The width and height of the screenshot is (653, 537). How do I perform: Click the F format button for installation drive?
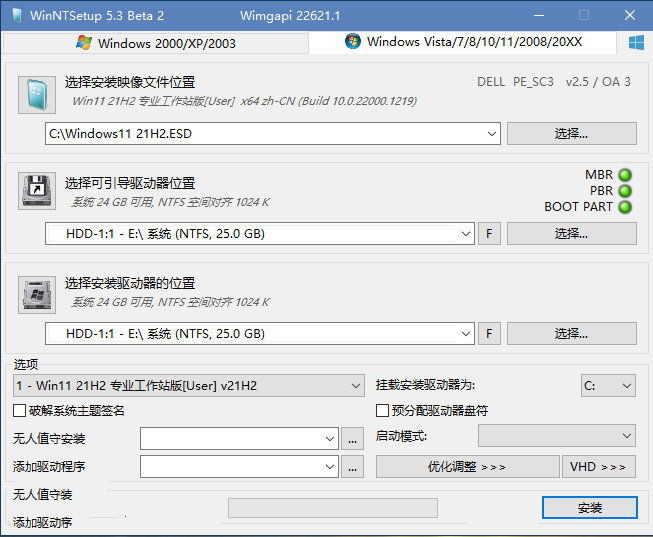point(489,334)
